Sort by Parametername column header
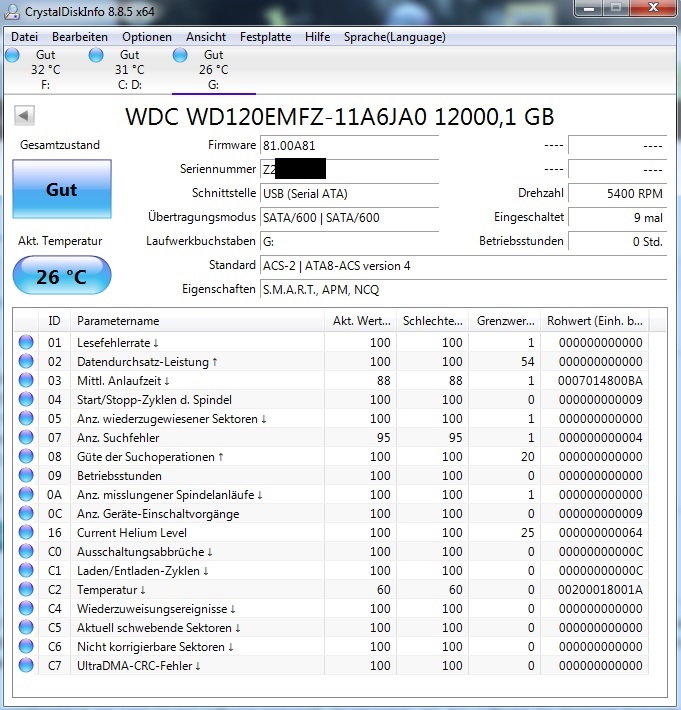 click(197, 321)
